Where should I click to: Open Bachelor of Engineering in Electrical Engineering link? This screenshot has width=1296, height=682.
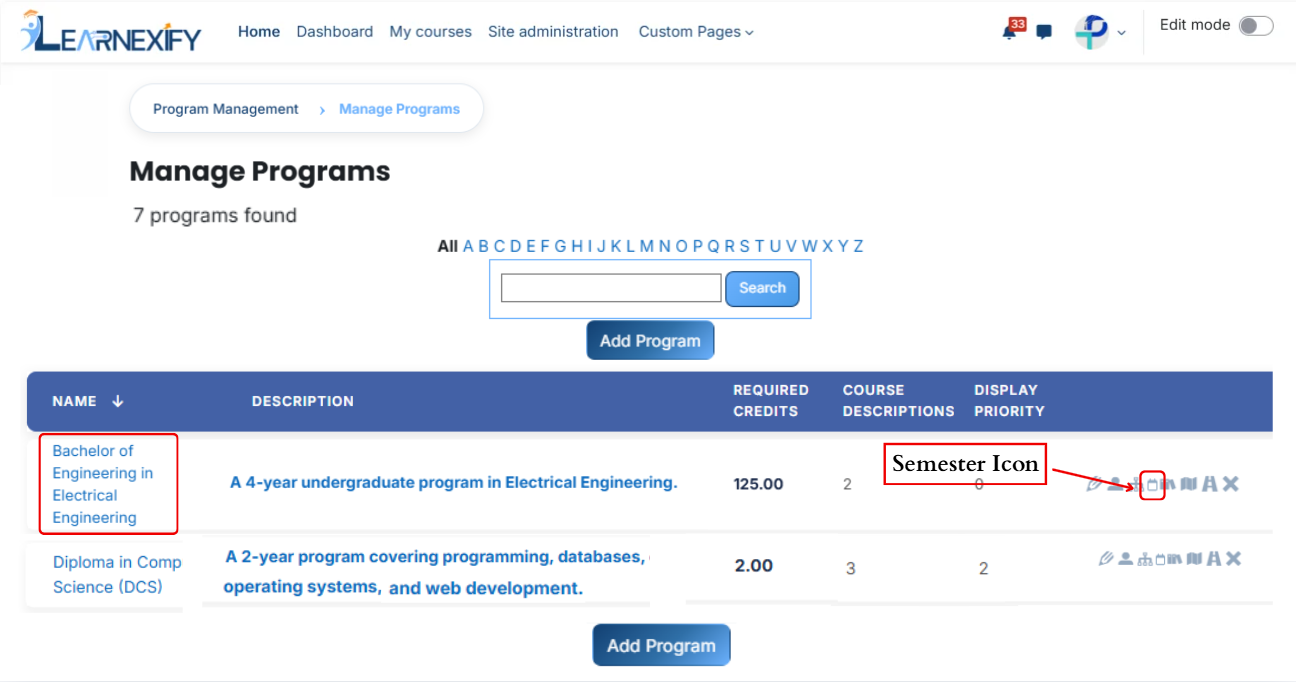(103, 484)
